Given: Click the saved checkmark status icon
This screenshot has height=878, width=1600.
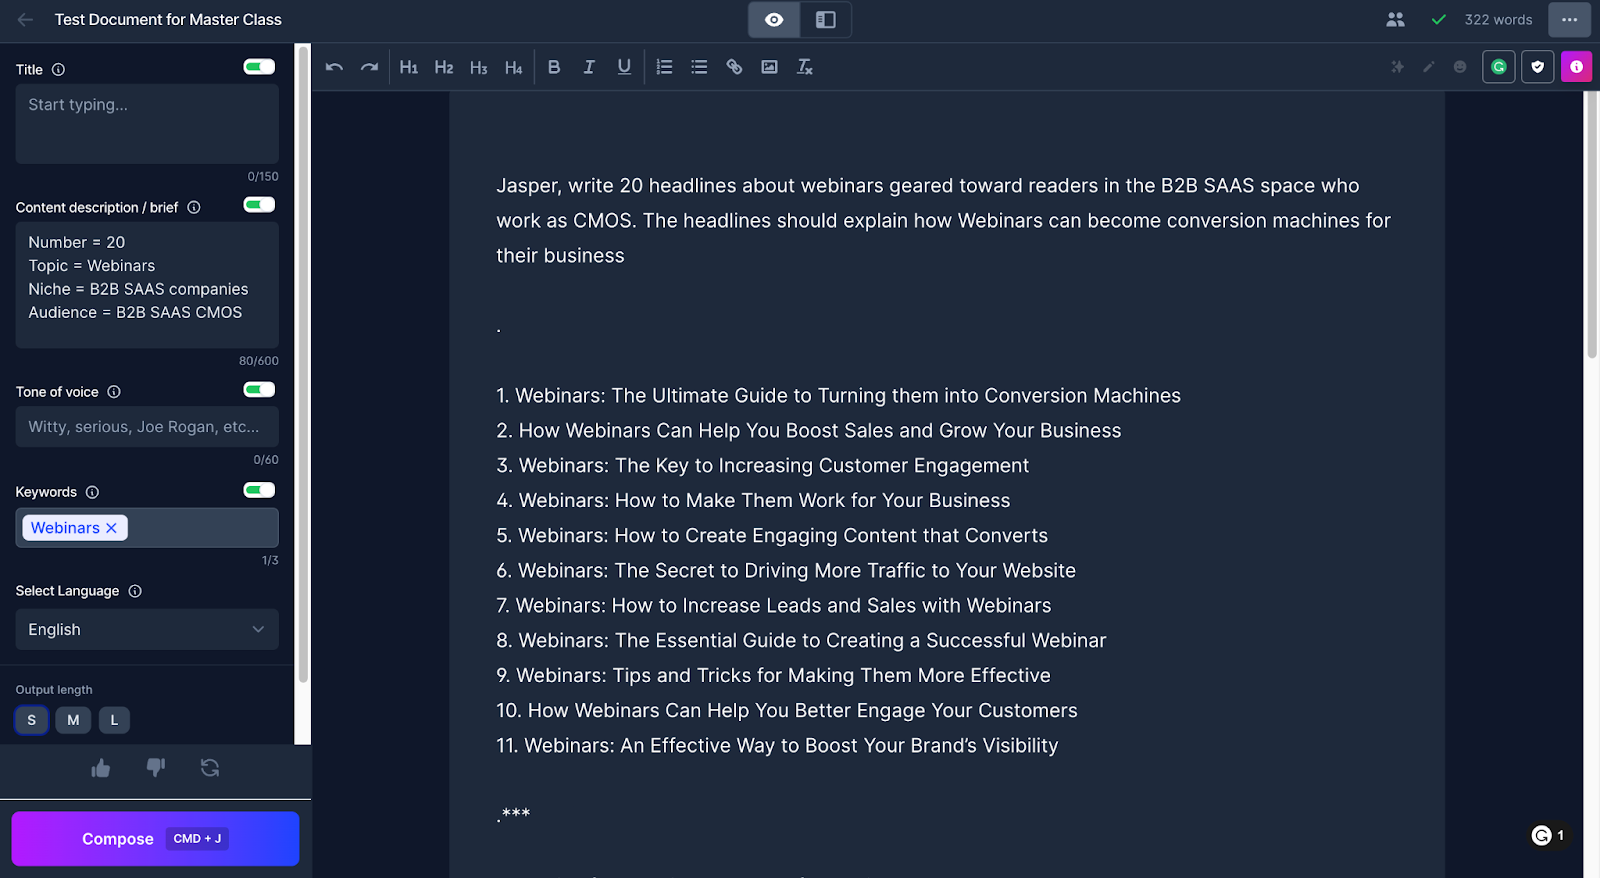Looking at the screenshot, I should (1439, 20).
